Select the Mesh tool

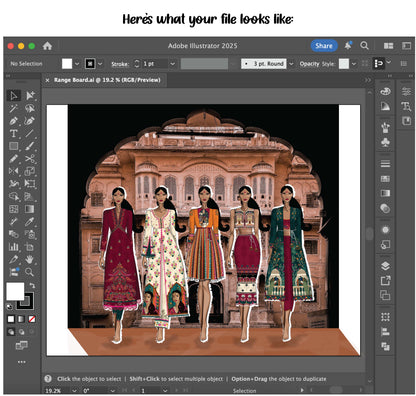point(14,209)
